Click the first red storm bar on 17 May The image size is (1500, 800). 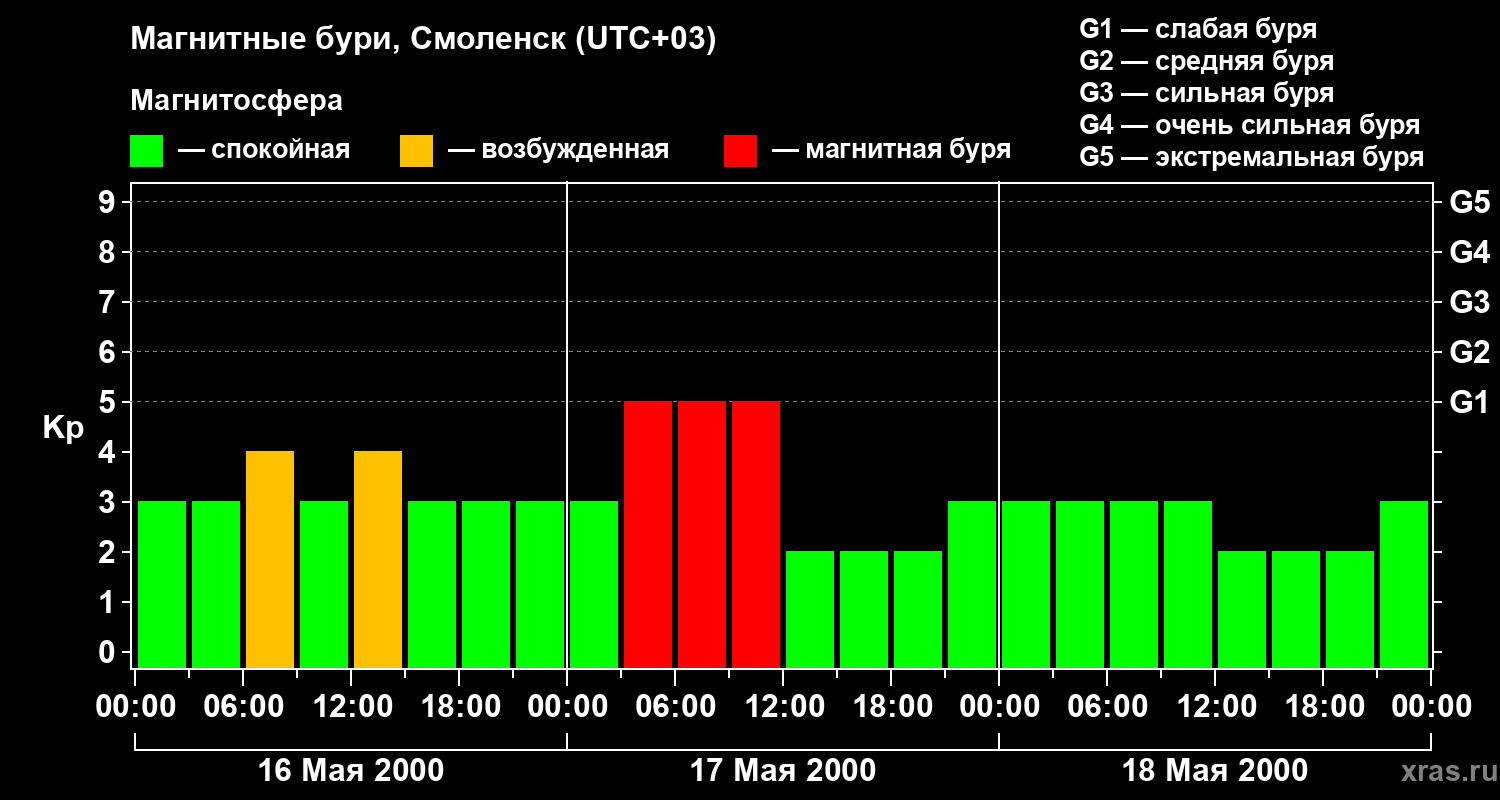point(648,534)
